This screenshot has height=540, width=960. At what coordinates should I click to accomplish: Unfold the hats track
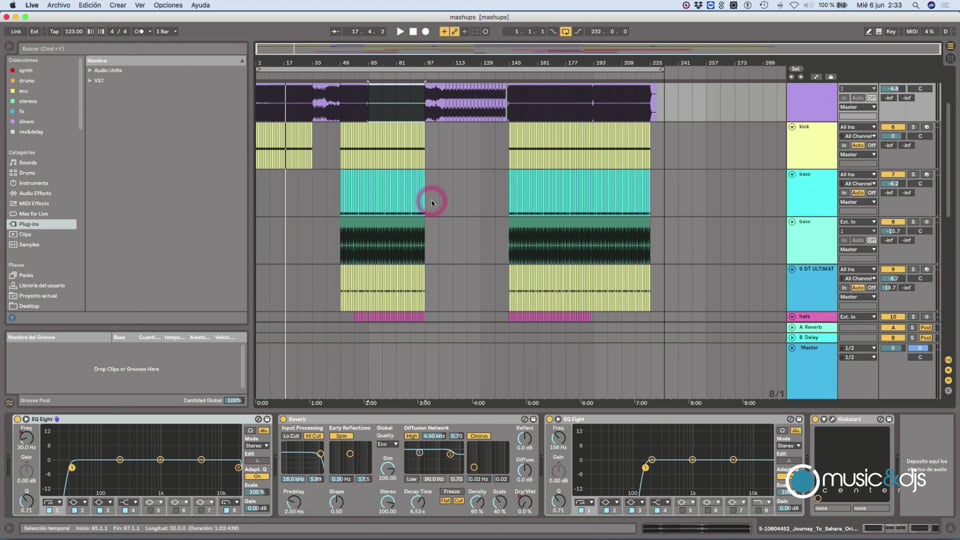[x=792, y=317]
